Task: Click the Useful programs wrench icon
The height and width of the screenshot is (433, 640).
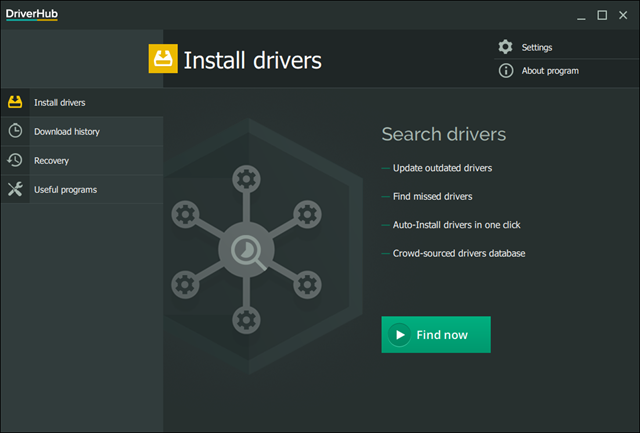Action: tap(15, 189)
